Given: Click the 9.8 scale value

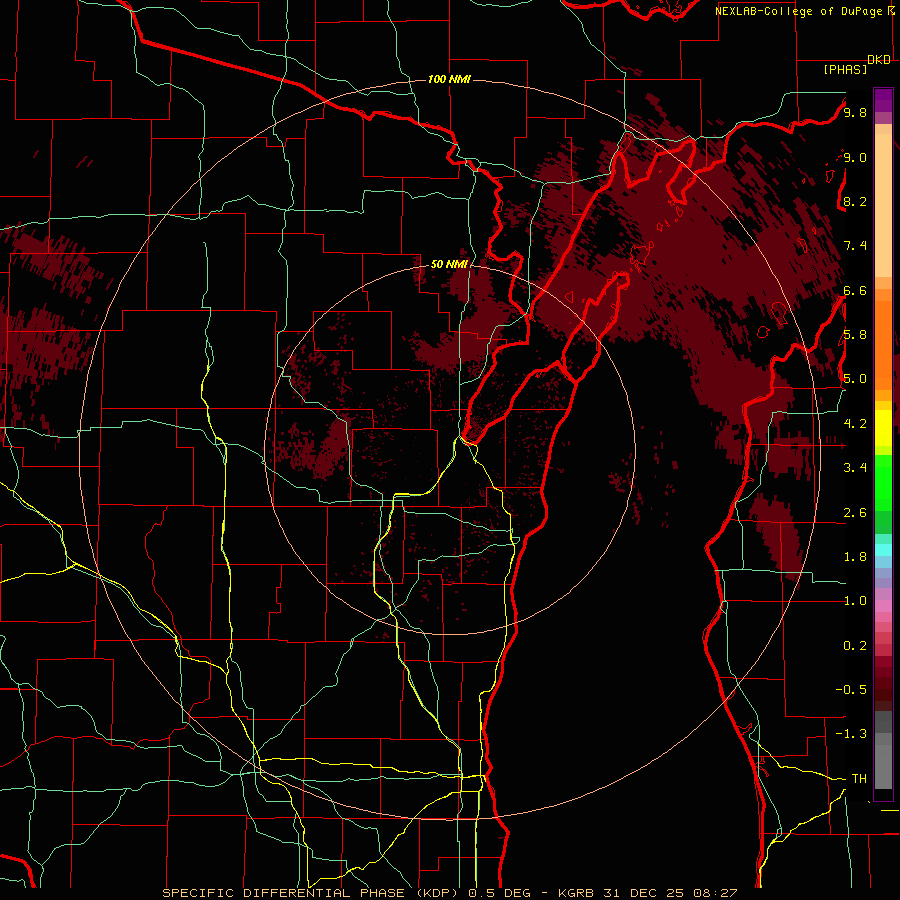Looking at the screenshot, I should pyautogui.click(x=855, y=112).
